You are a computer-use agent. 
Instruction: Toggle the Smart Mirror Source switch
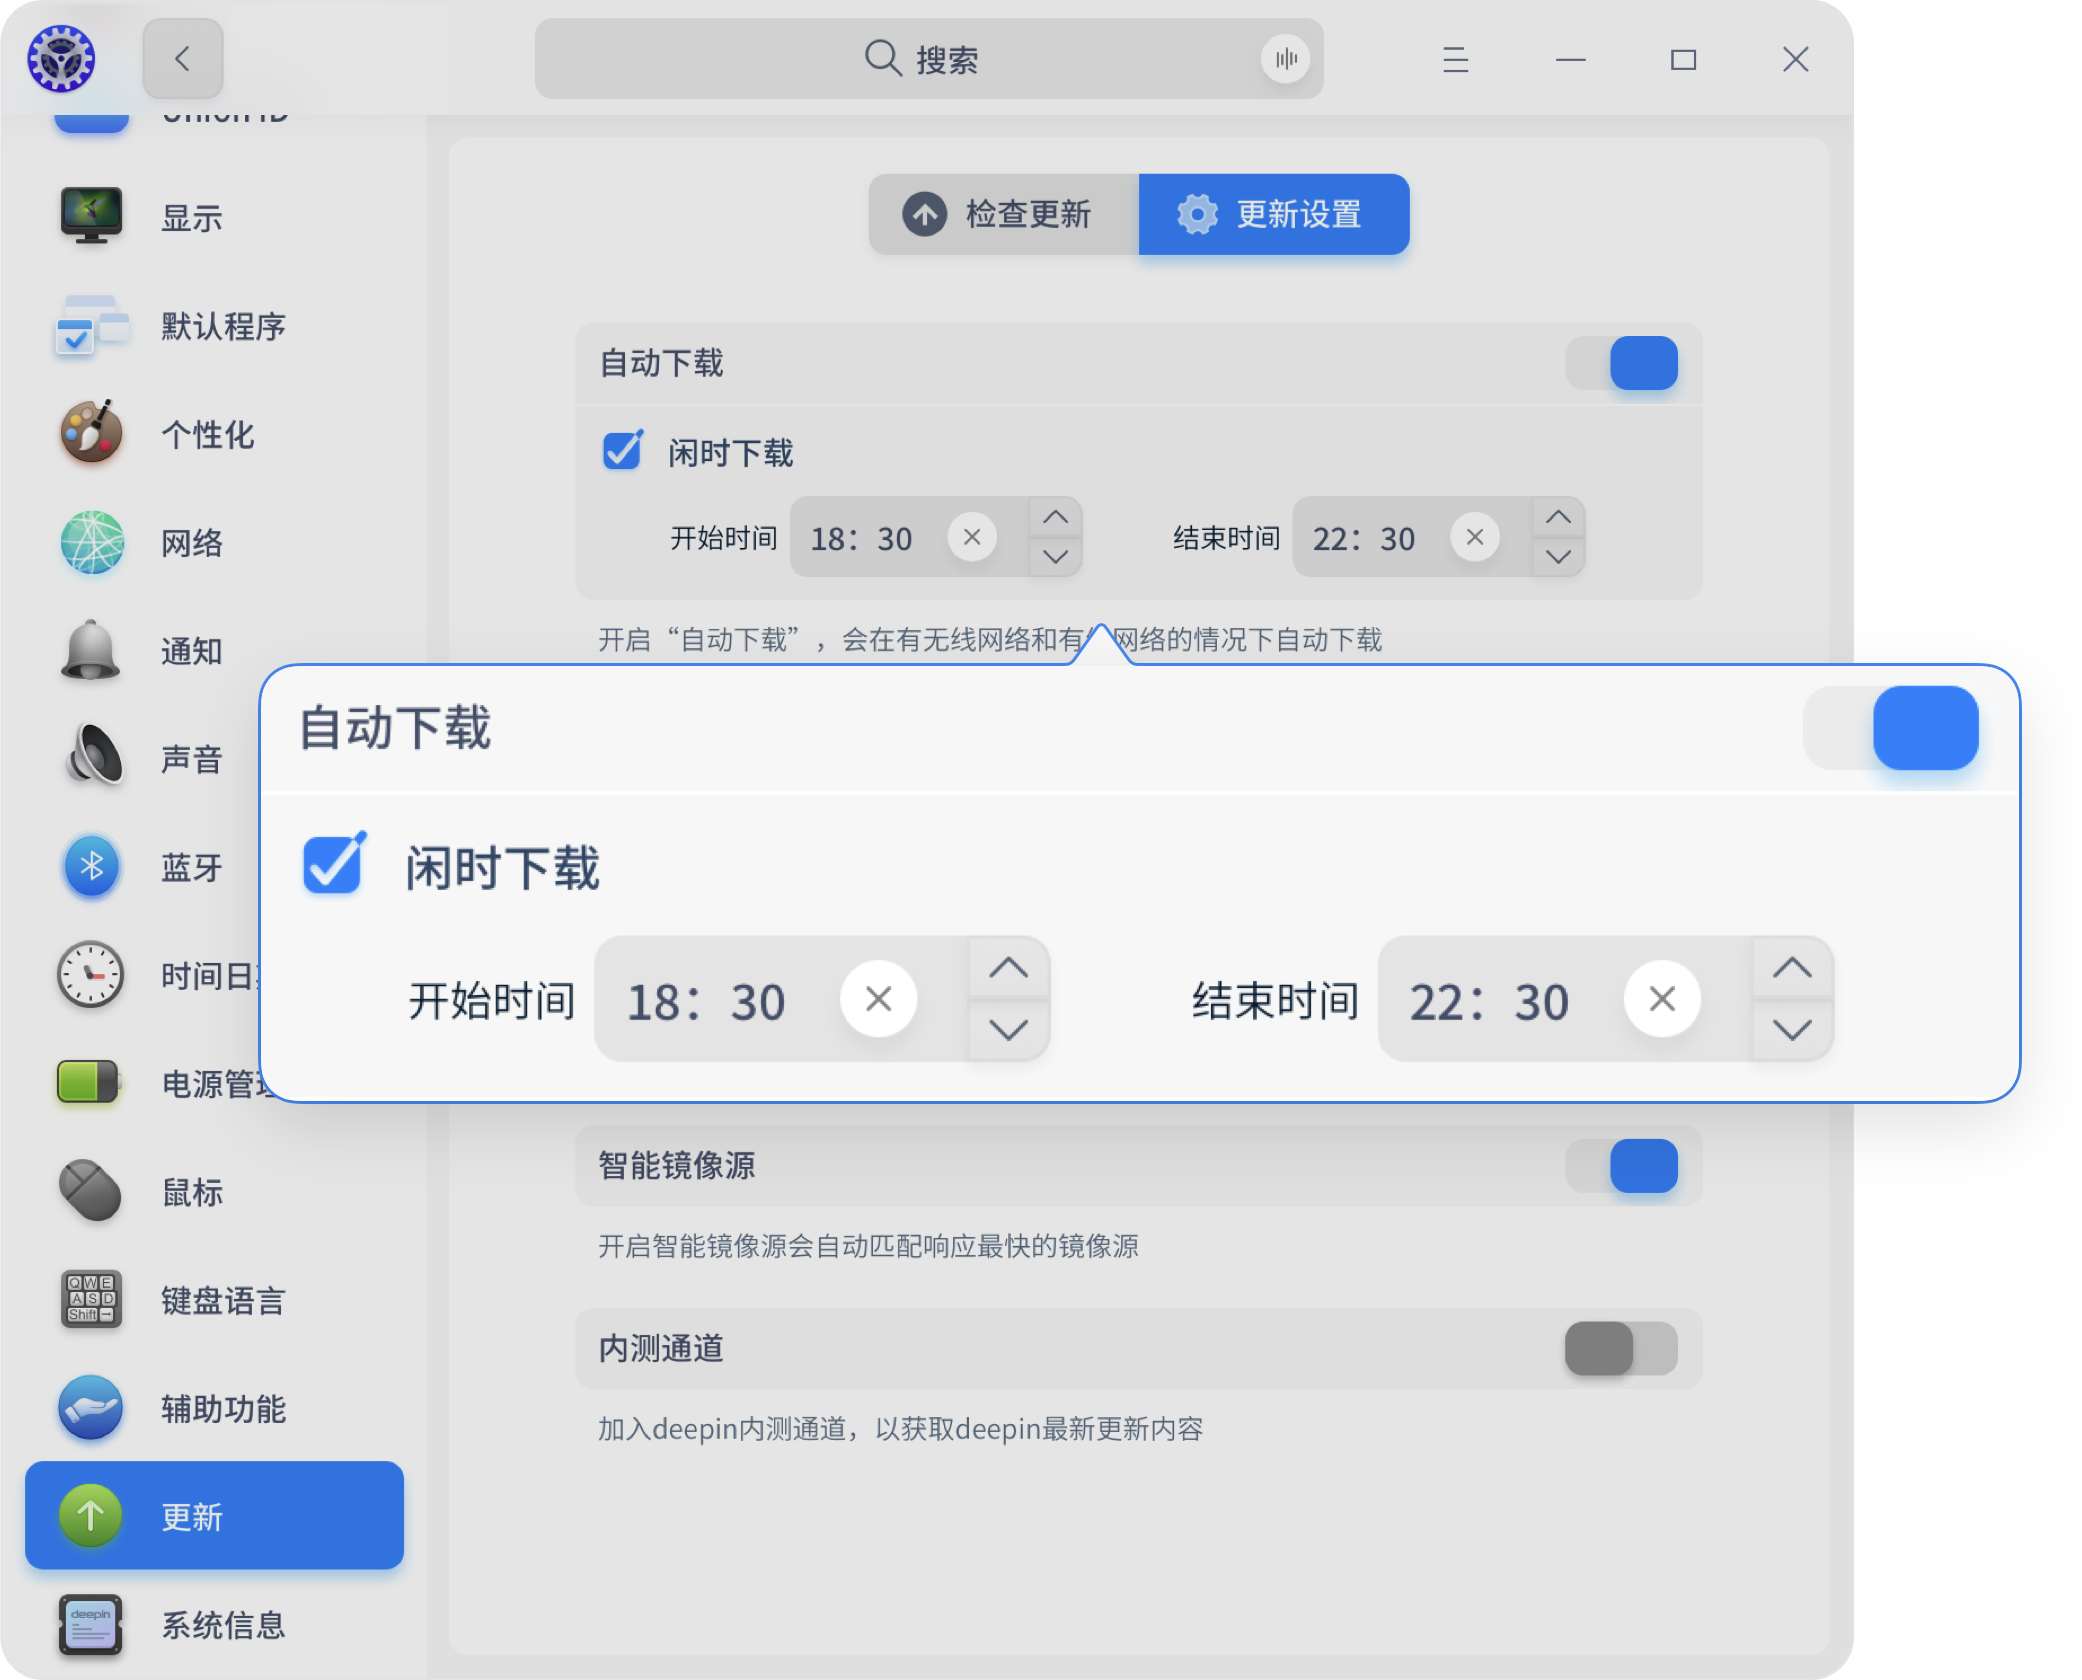click(x=1621, y=1166)
